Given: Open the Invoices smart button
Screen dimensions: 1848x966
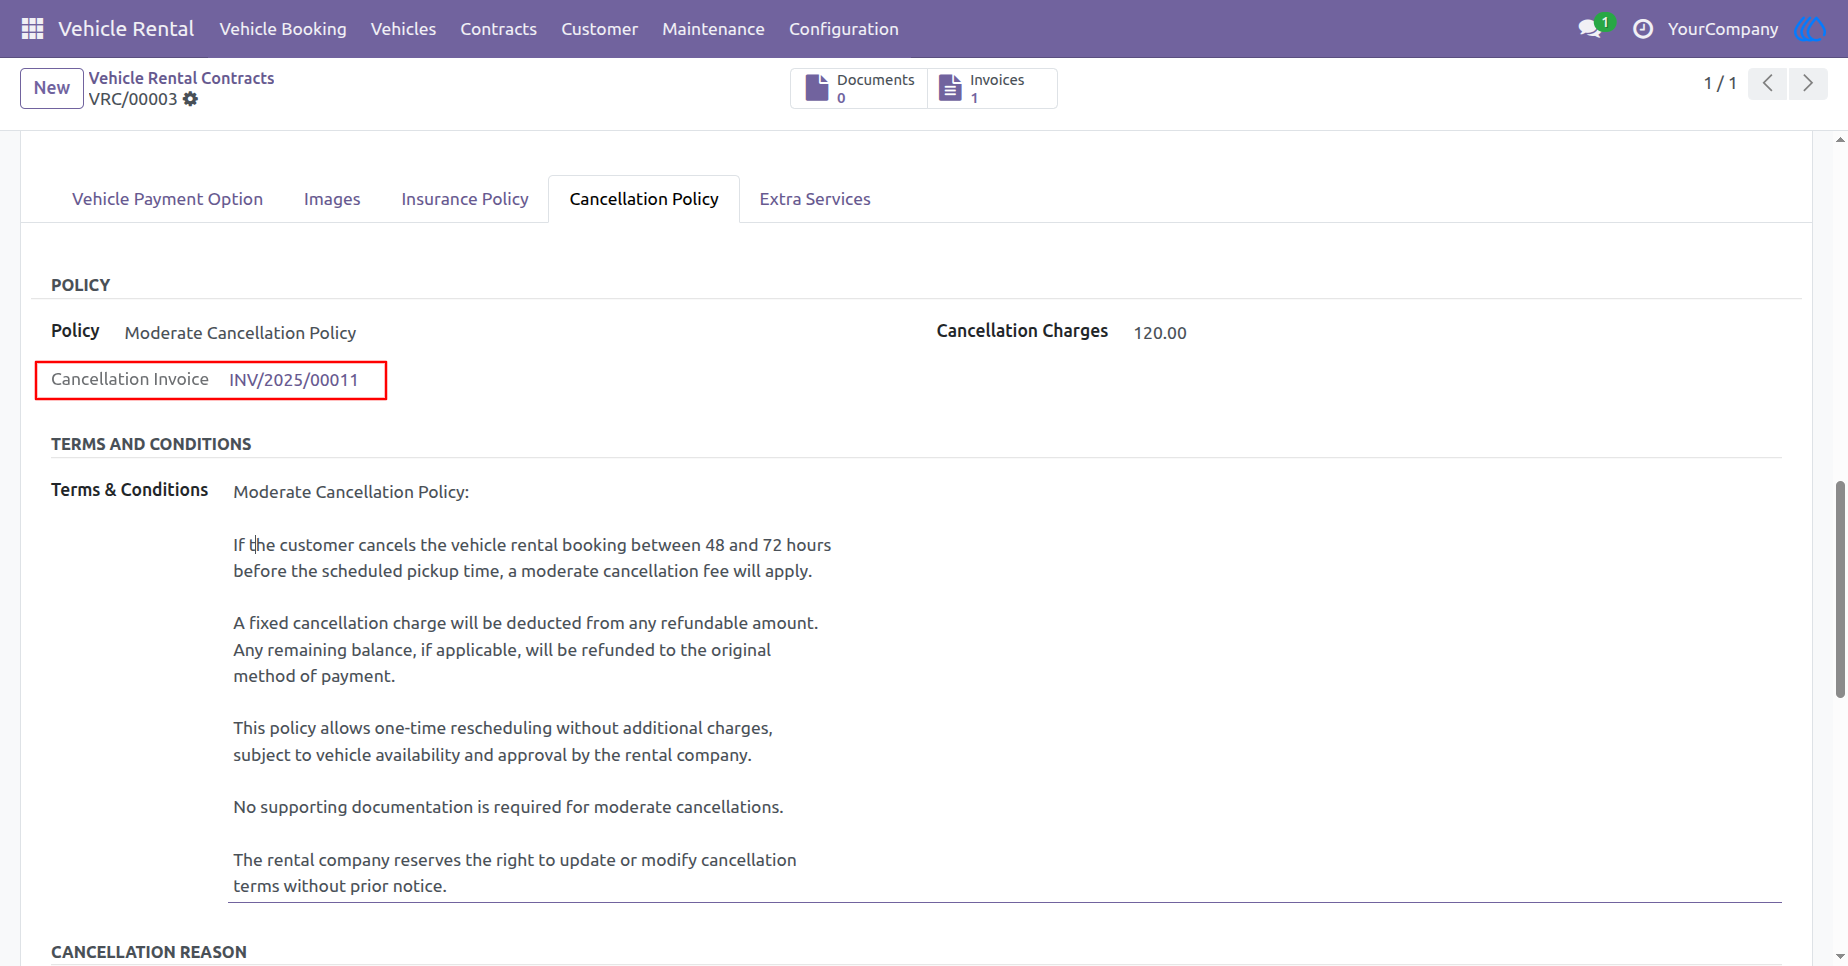Looking at the screenshot, I should 992,88.
